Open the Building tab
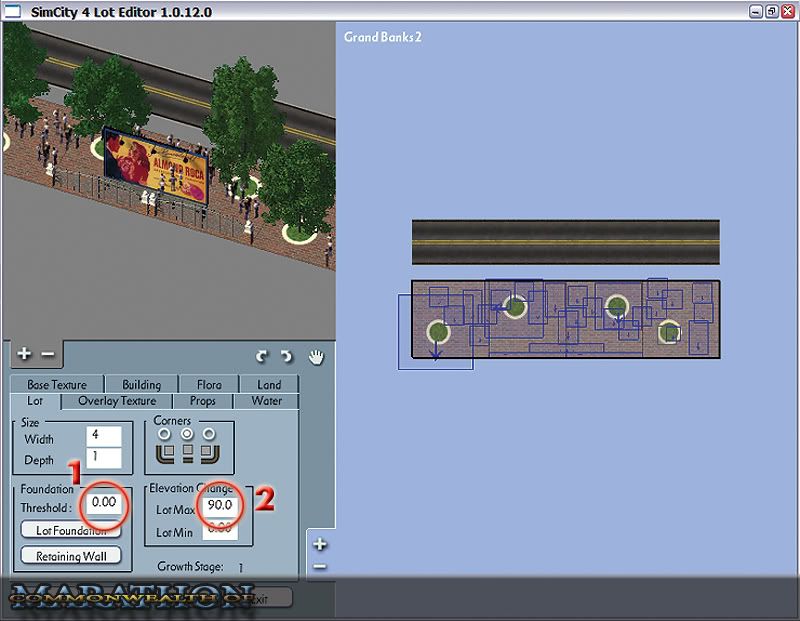The image size is (800, 621). (x=141, y=385)
